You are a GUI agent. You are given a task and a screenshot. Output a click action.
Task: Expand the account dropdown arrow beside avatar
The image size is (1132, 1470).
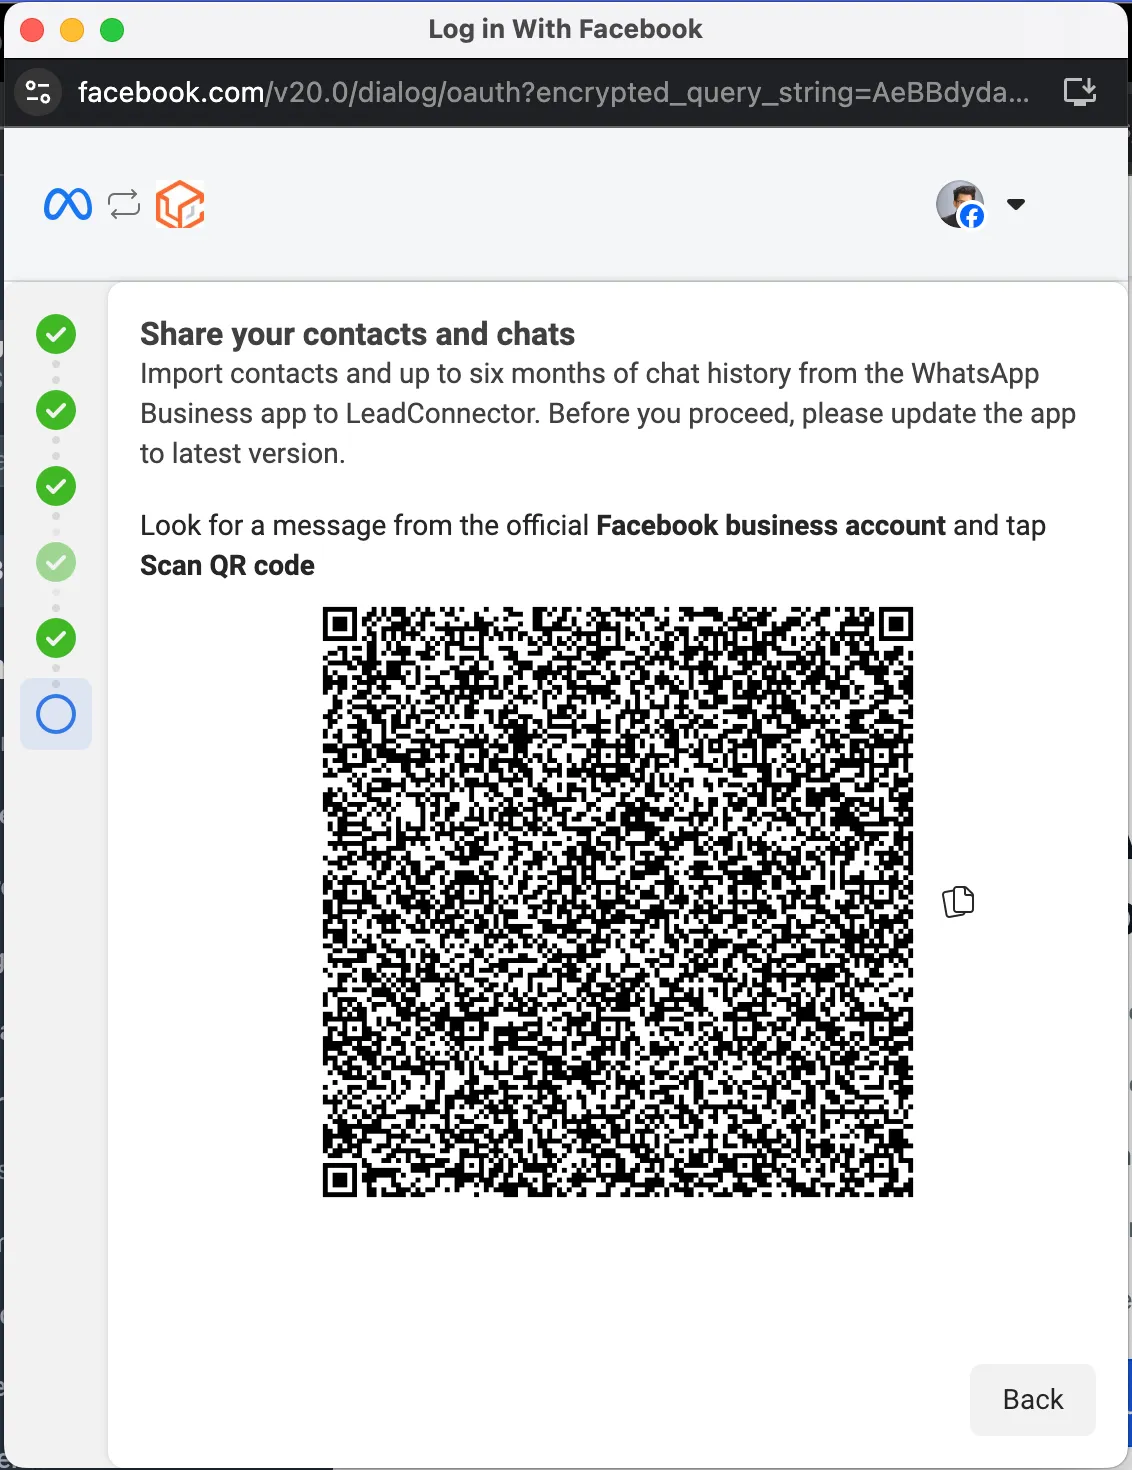coord(1016,204)
